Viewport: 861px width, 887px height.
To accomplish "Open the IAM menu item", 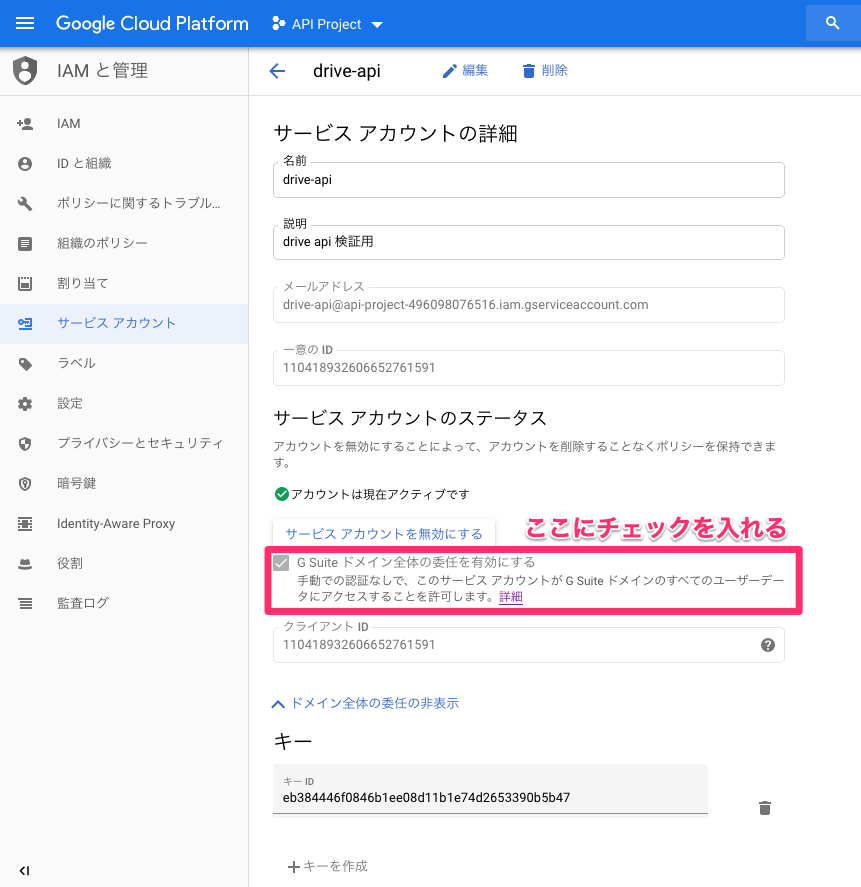I will (124, 123).
